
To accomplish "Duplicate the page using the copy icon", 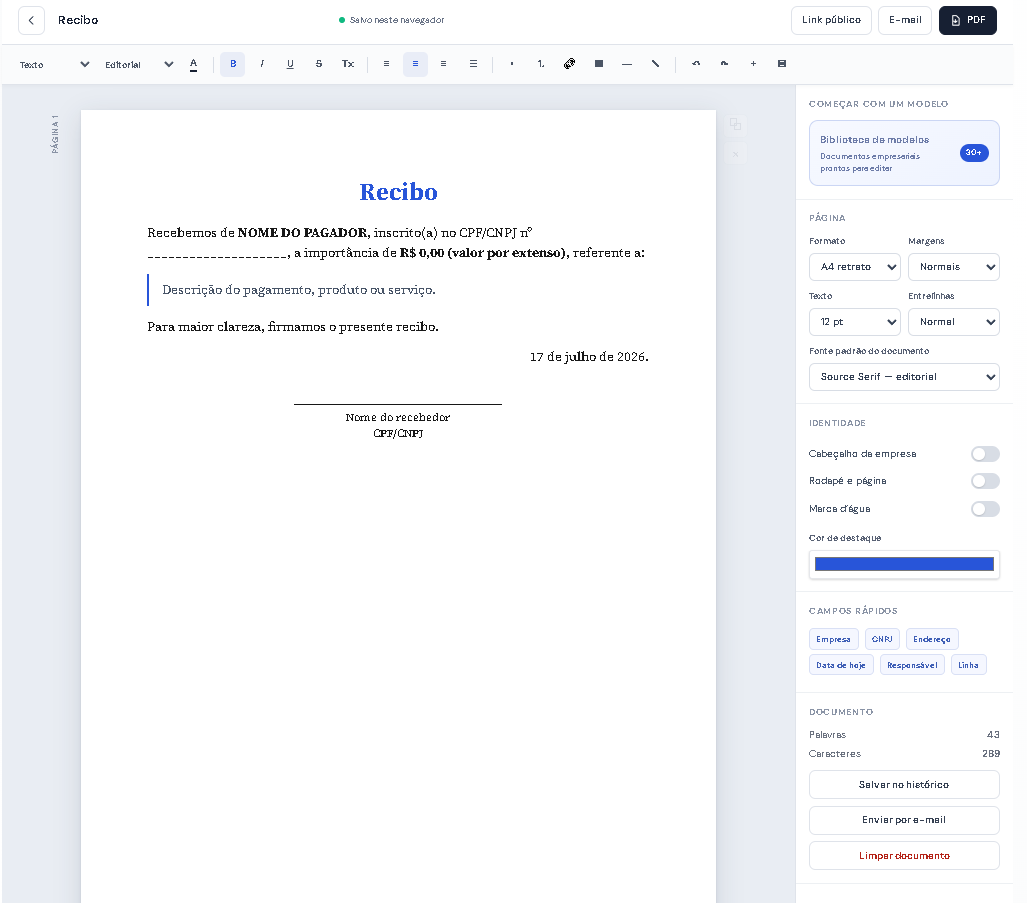I will tap(736, 124).
